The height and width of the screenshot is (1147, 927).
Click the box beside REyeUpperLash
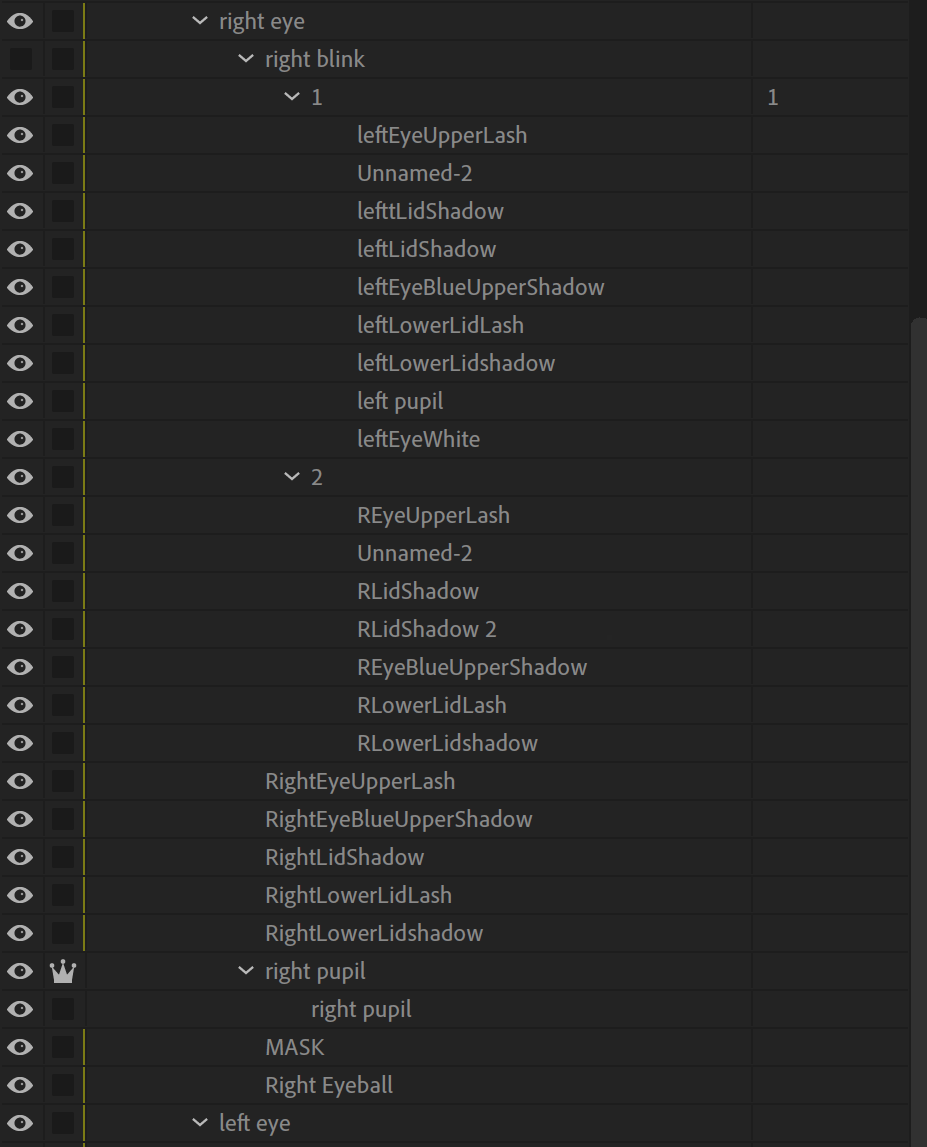(63, 515)
